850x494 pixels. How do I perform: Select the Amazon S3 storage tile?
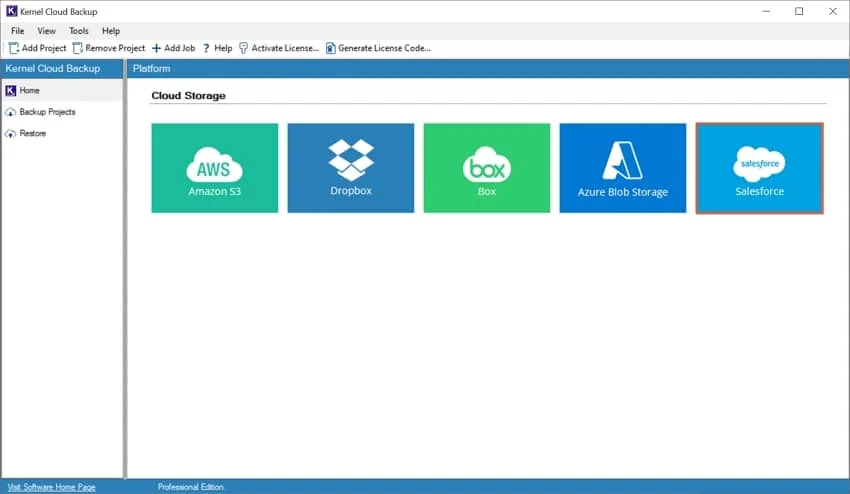coord(215,168)
